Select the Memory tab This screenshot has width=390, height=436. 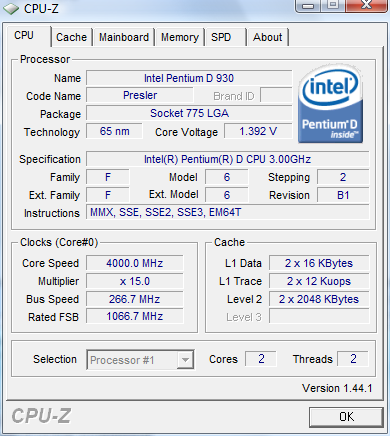[180, 37]
